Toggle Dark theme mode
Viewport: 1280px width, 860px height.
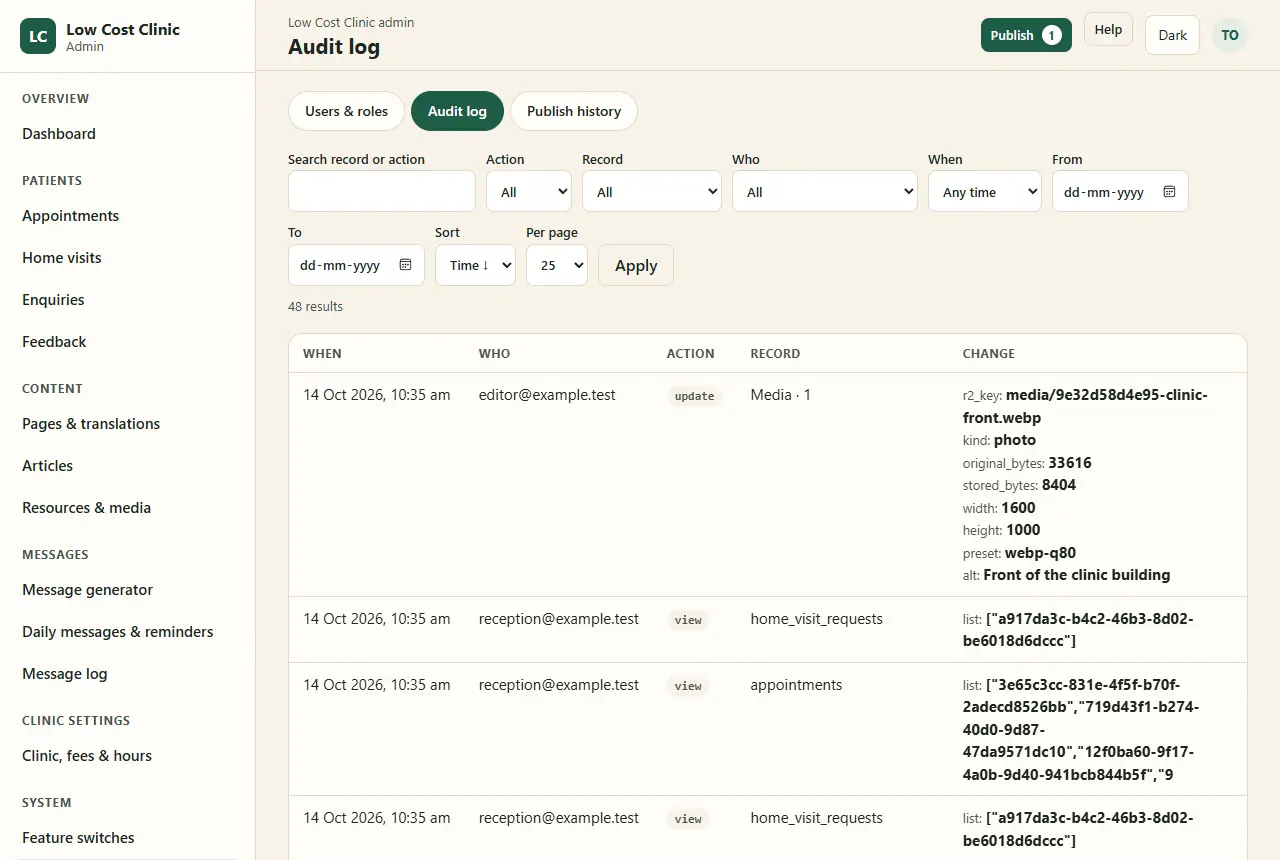pos(1172,35)
